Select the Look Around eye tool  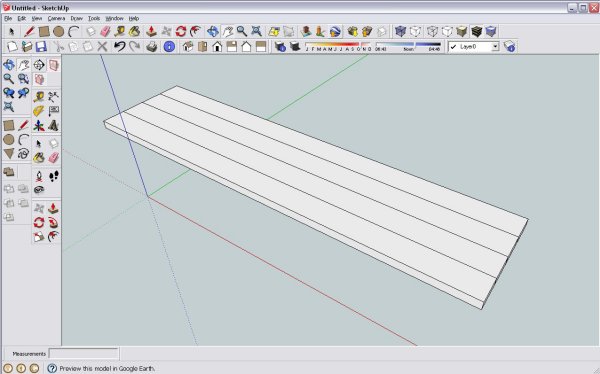[x=39, y=190]
